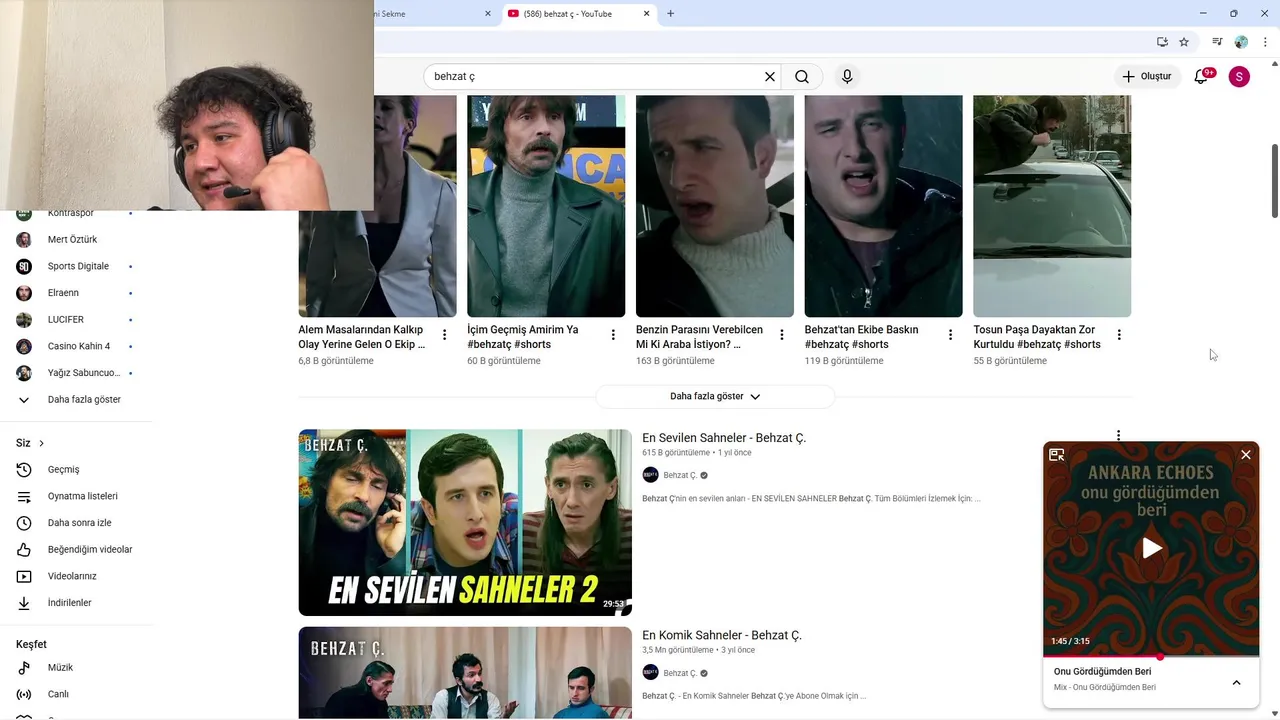Screen dimensions: 1280x720
Task: Open the notifications bell
Action: tap(1202, 76)
